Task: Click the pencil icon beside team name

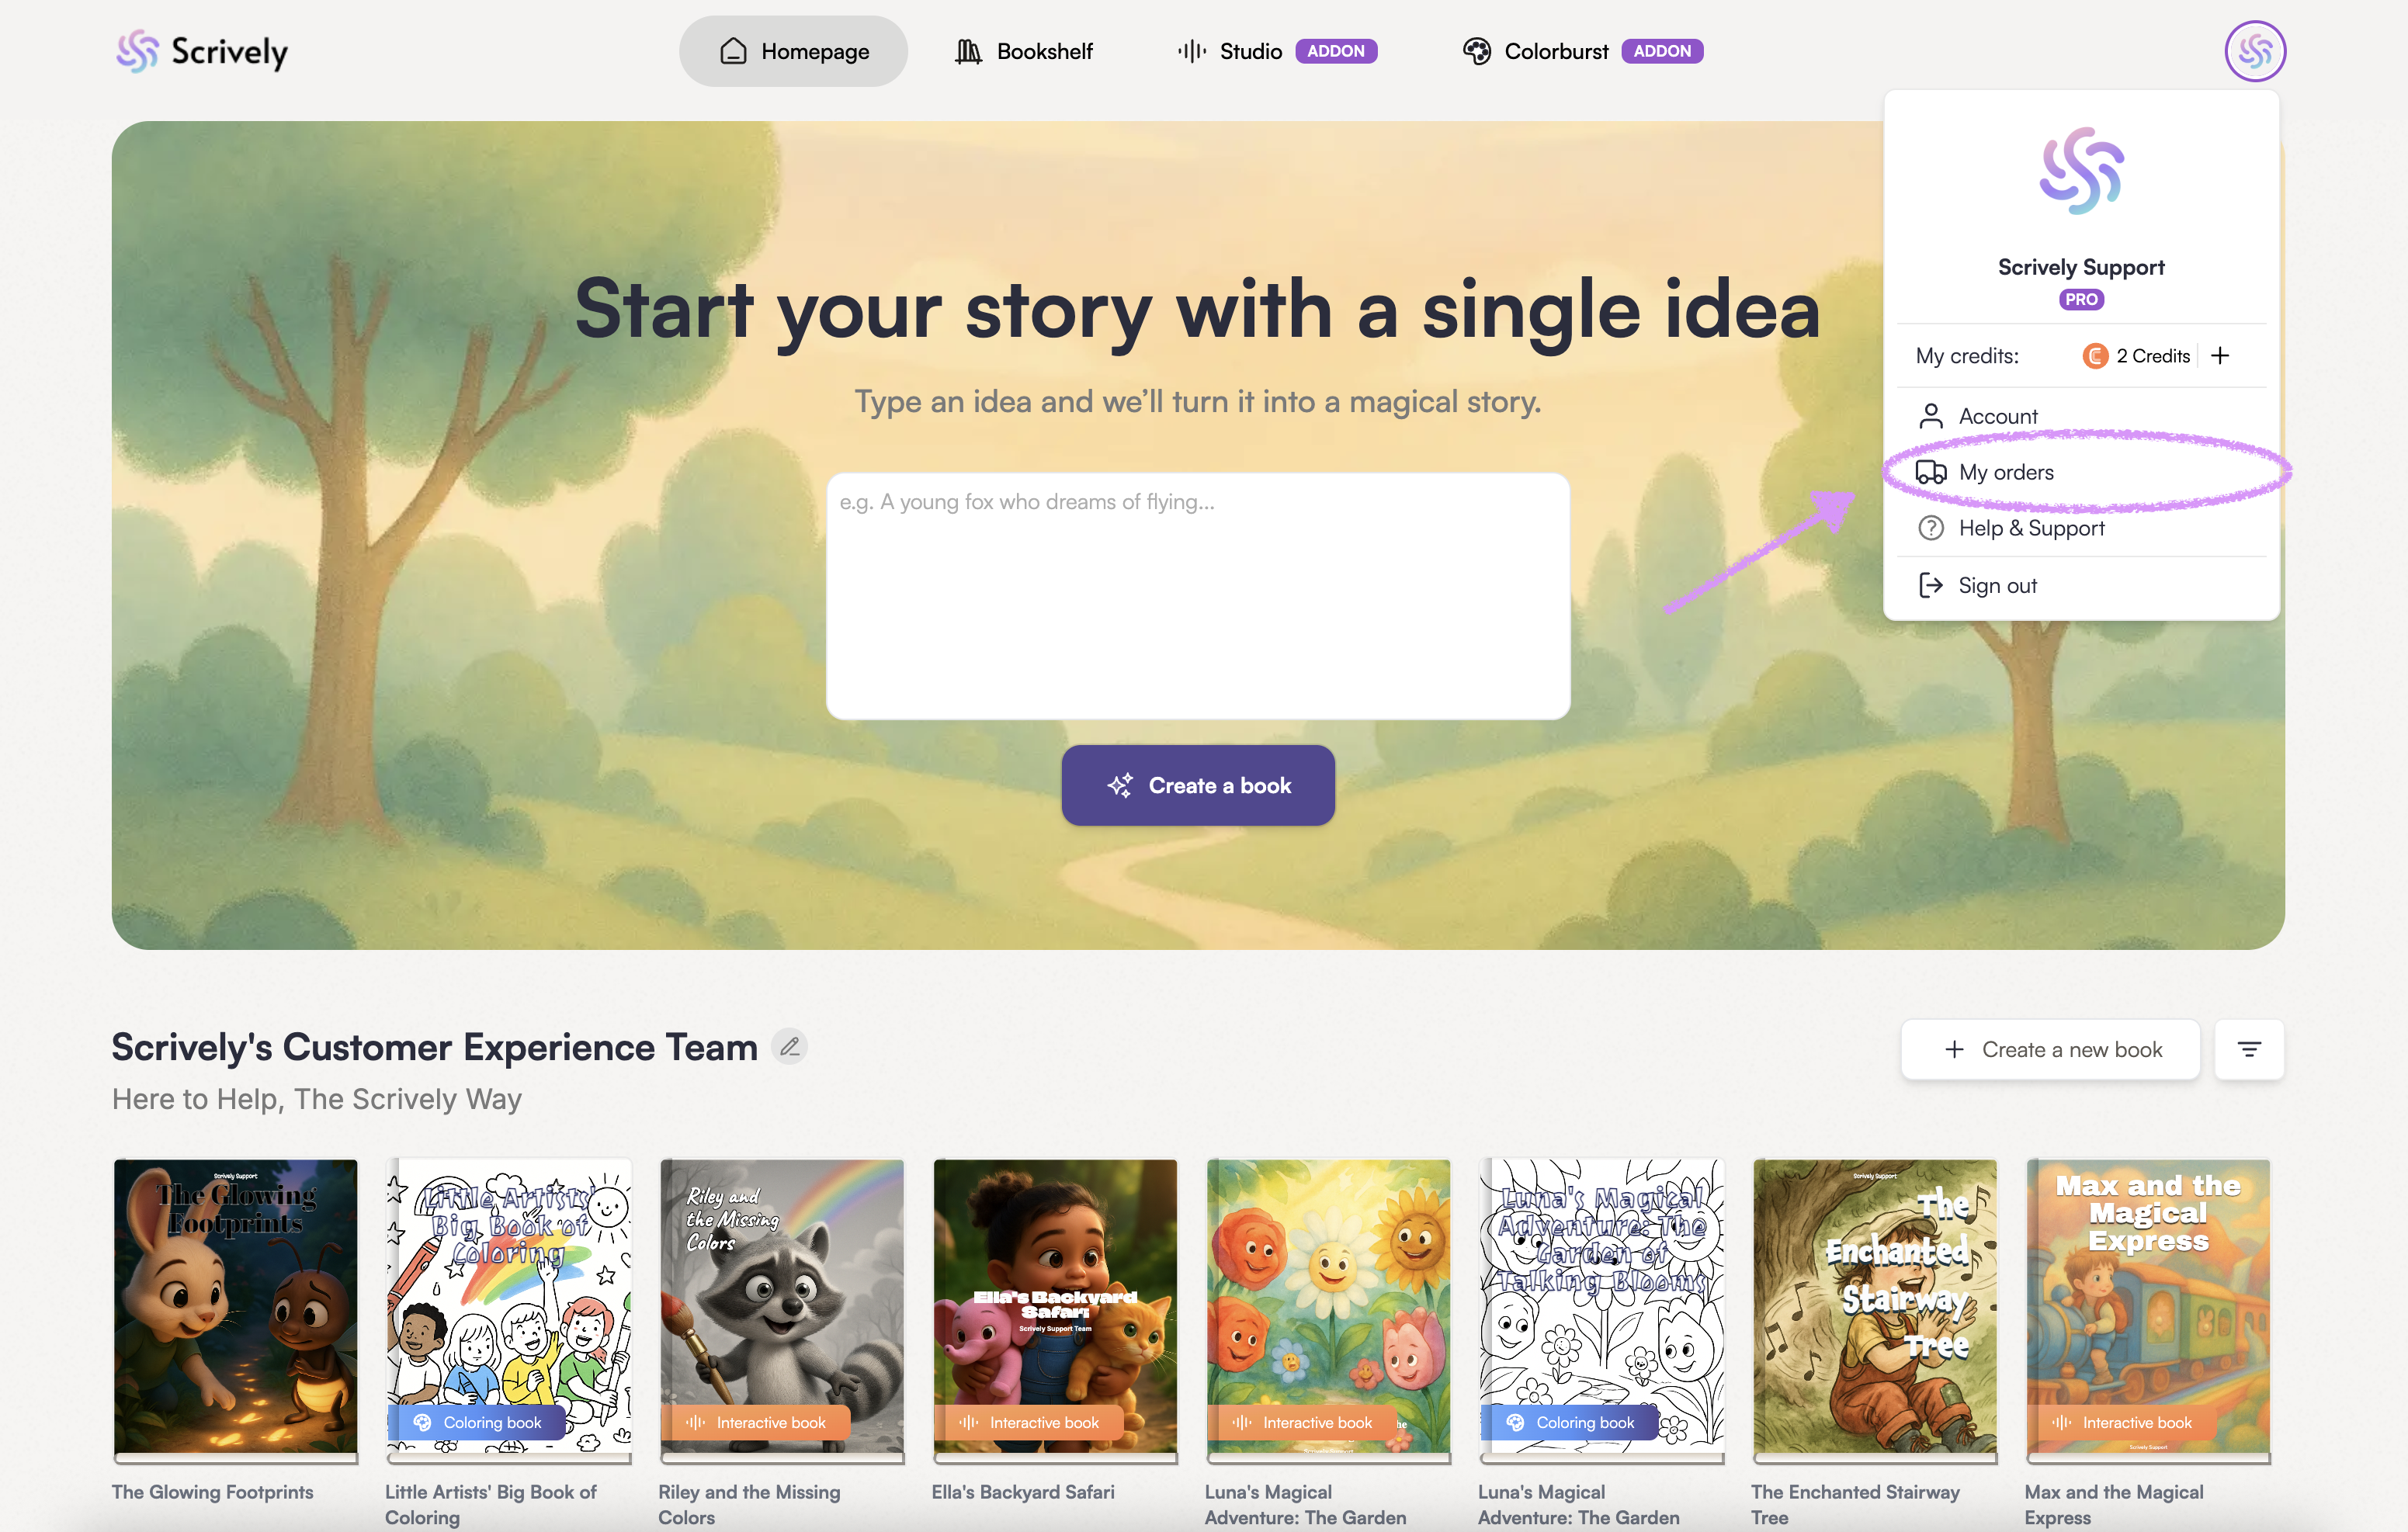Action: 790,1047
